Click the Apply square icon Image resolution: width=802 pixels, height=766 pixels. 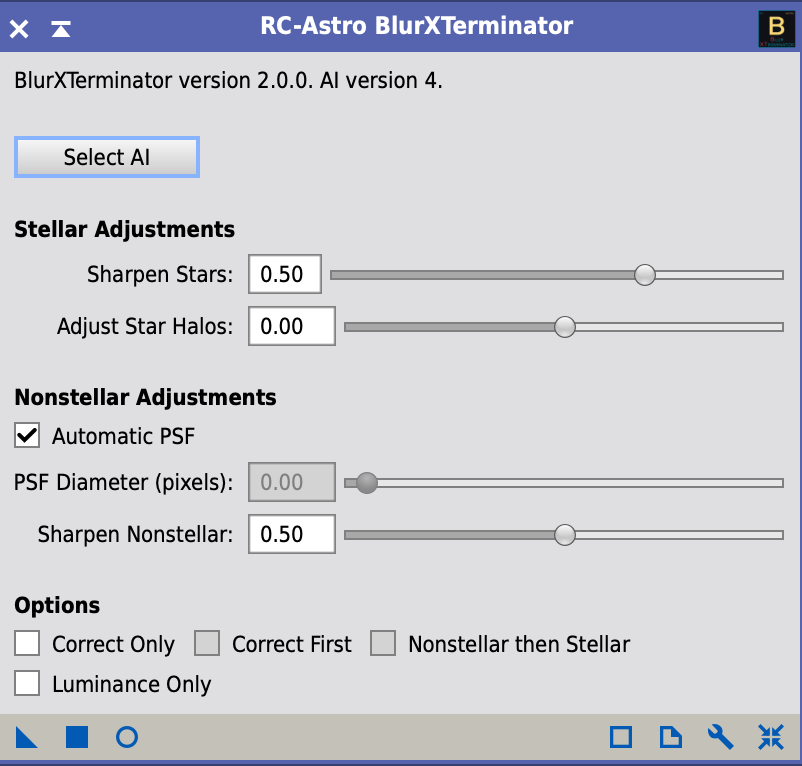(x=77, y=737)
